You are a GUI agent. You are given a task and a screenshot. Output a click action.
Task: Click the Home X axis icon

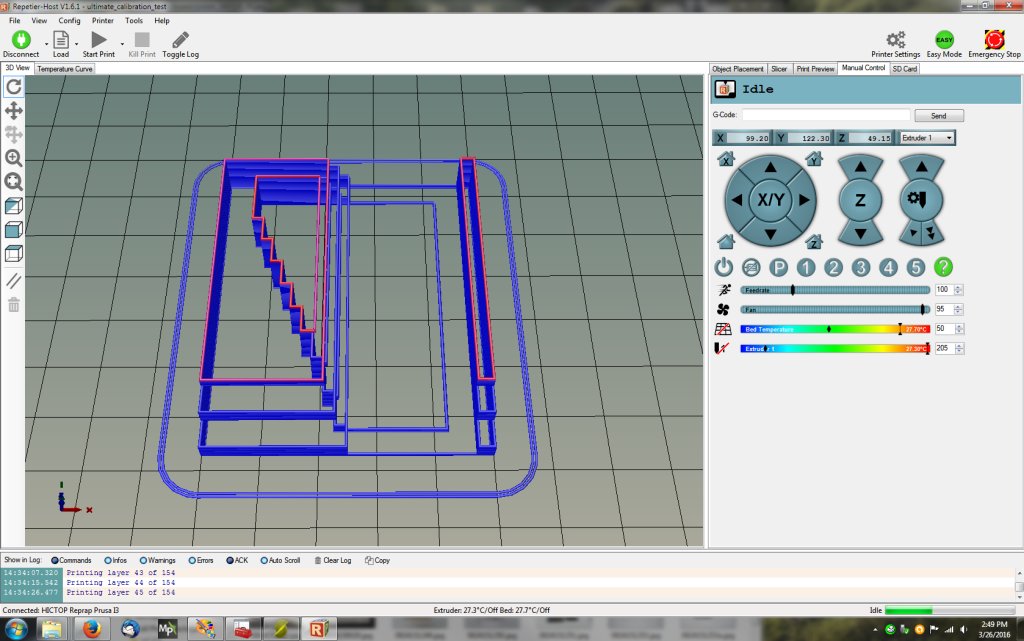pyautogui.click(x=726, y=159)
